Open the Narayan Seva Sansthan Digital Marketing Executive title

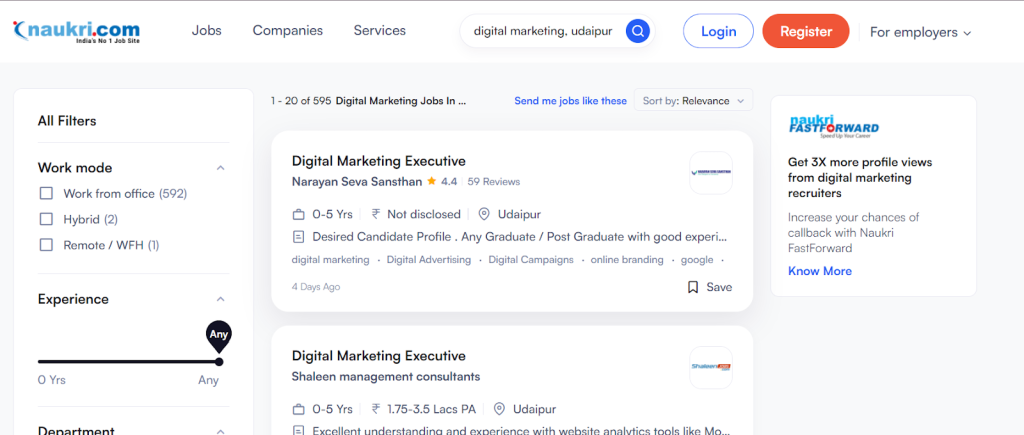click(379, 161)
